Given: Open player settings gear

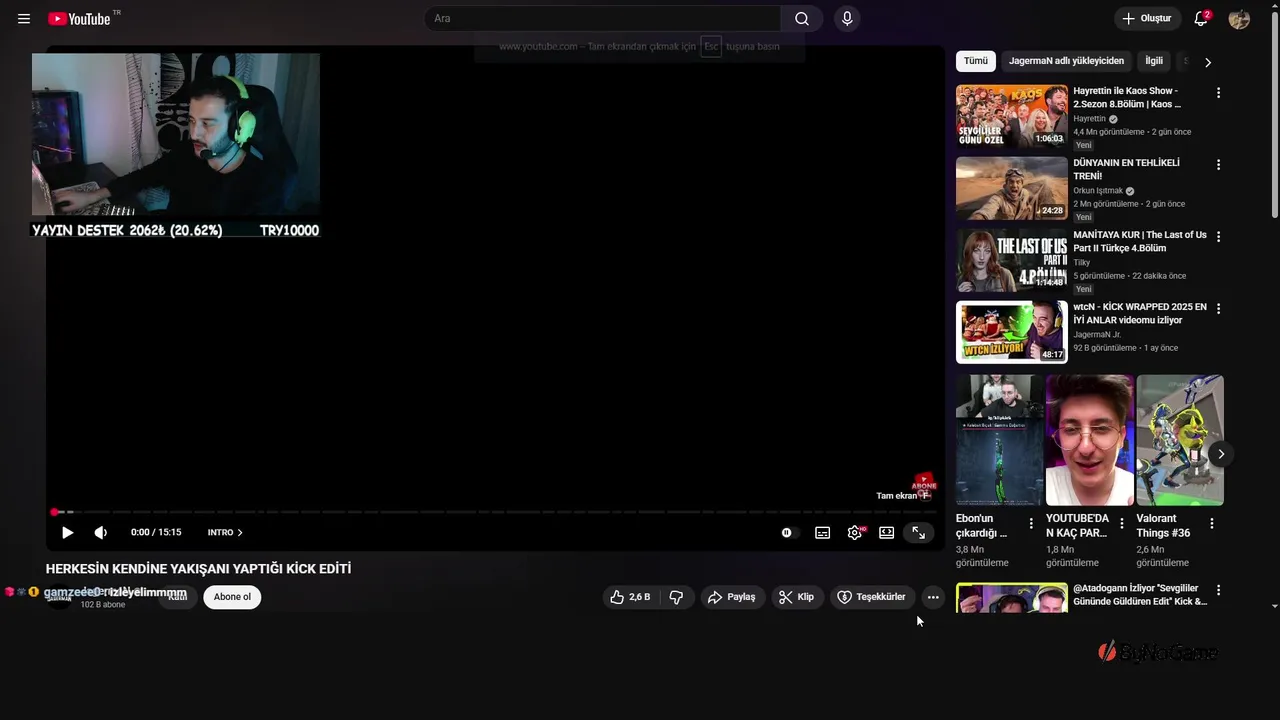Looking at the screenshot, I should coord(855,533).
